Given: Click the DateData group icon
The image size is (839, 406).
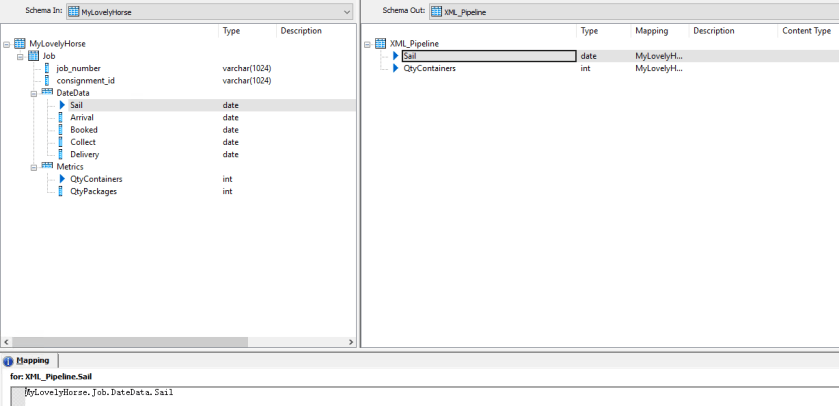Looking at the screenshot, I should coord(47,93).
